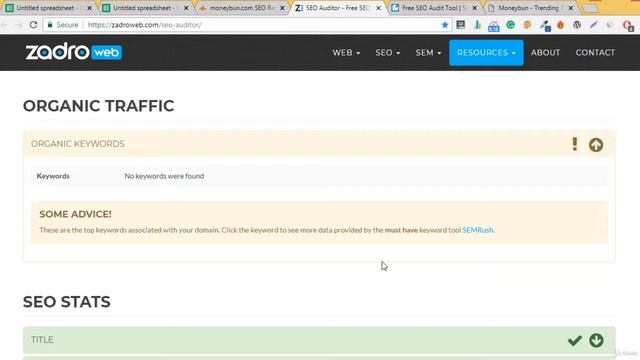The width and height of the screenshot is (640, 360).
Task: Open the SEMRush link in advice text
Action: 478,230
